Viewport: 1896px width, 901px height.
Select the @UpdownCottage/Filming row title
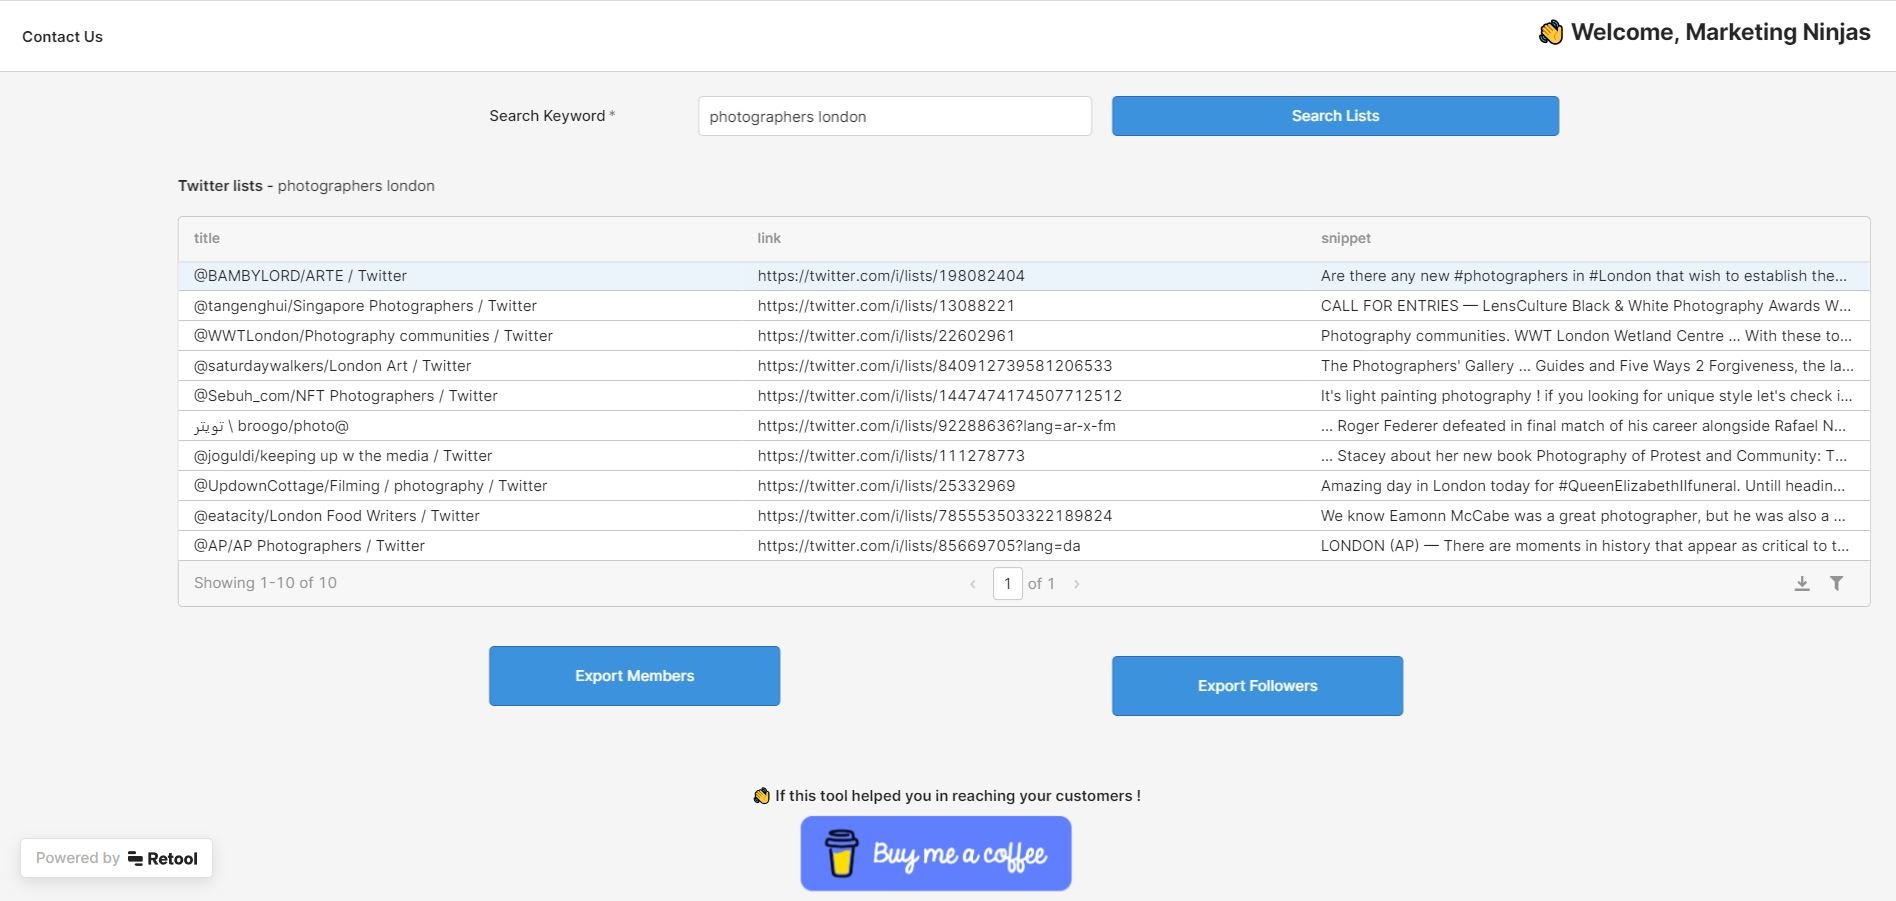[x=370, y=486]
